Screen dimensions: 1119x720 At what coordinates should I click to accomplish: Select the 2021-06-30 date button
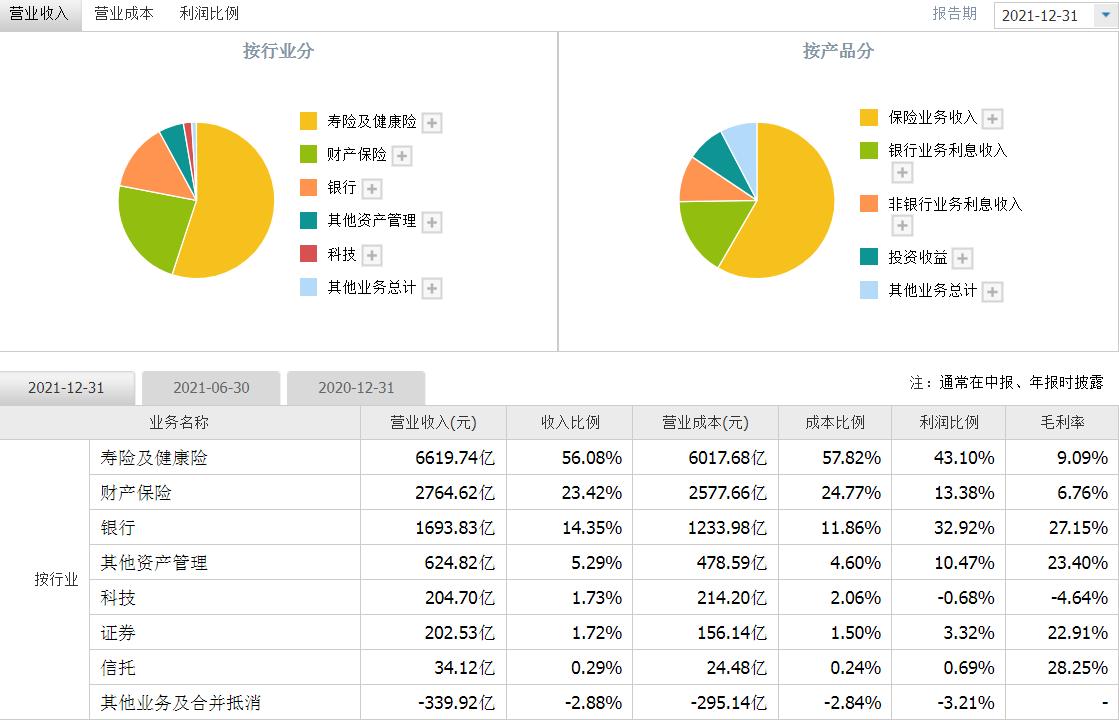click(211, 387)
